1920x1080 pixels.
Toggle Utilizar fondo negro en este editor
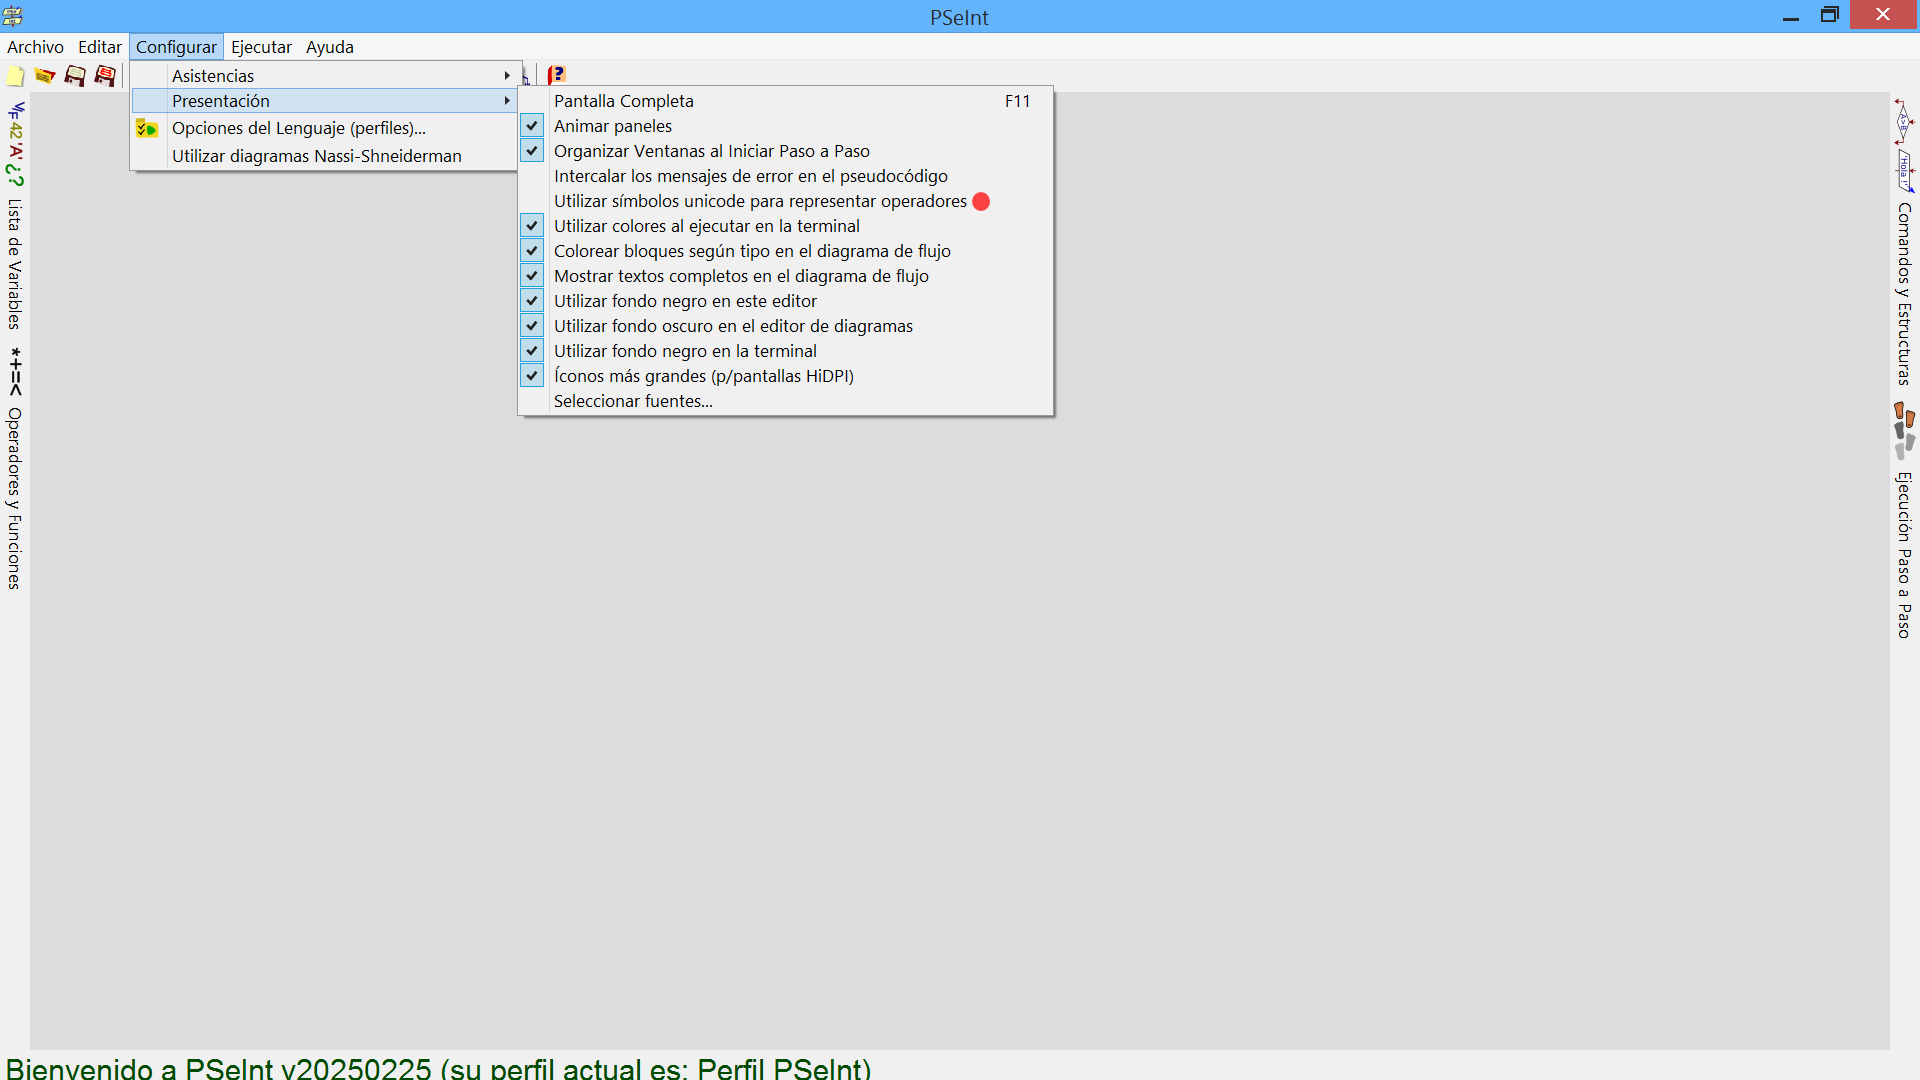coord(685,301)
